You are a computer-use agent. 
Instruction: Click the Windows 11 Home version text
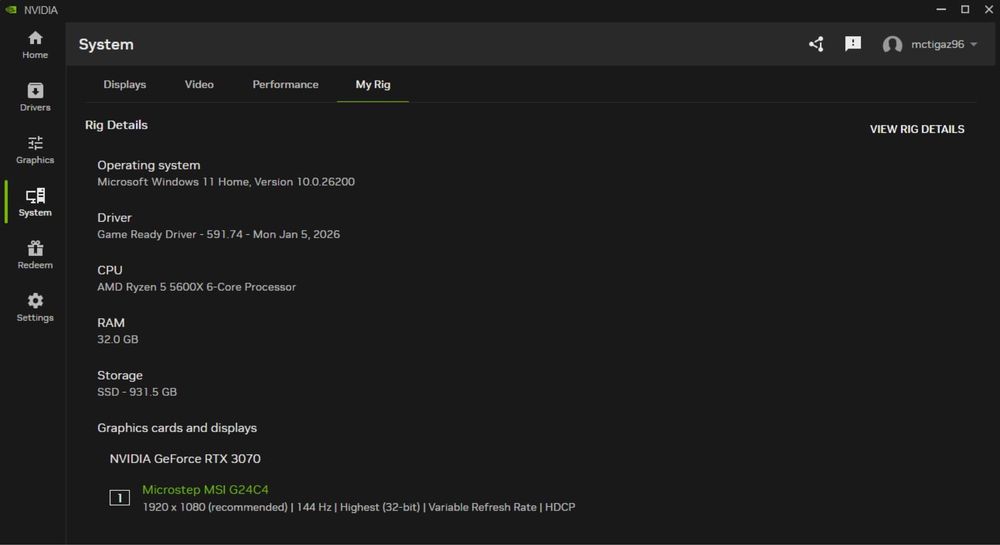click(226, 182)
